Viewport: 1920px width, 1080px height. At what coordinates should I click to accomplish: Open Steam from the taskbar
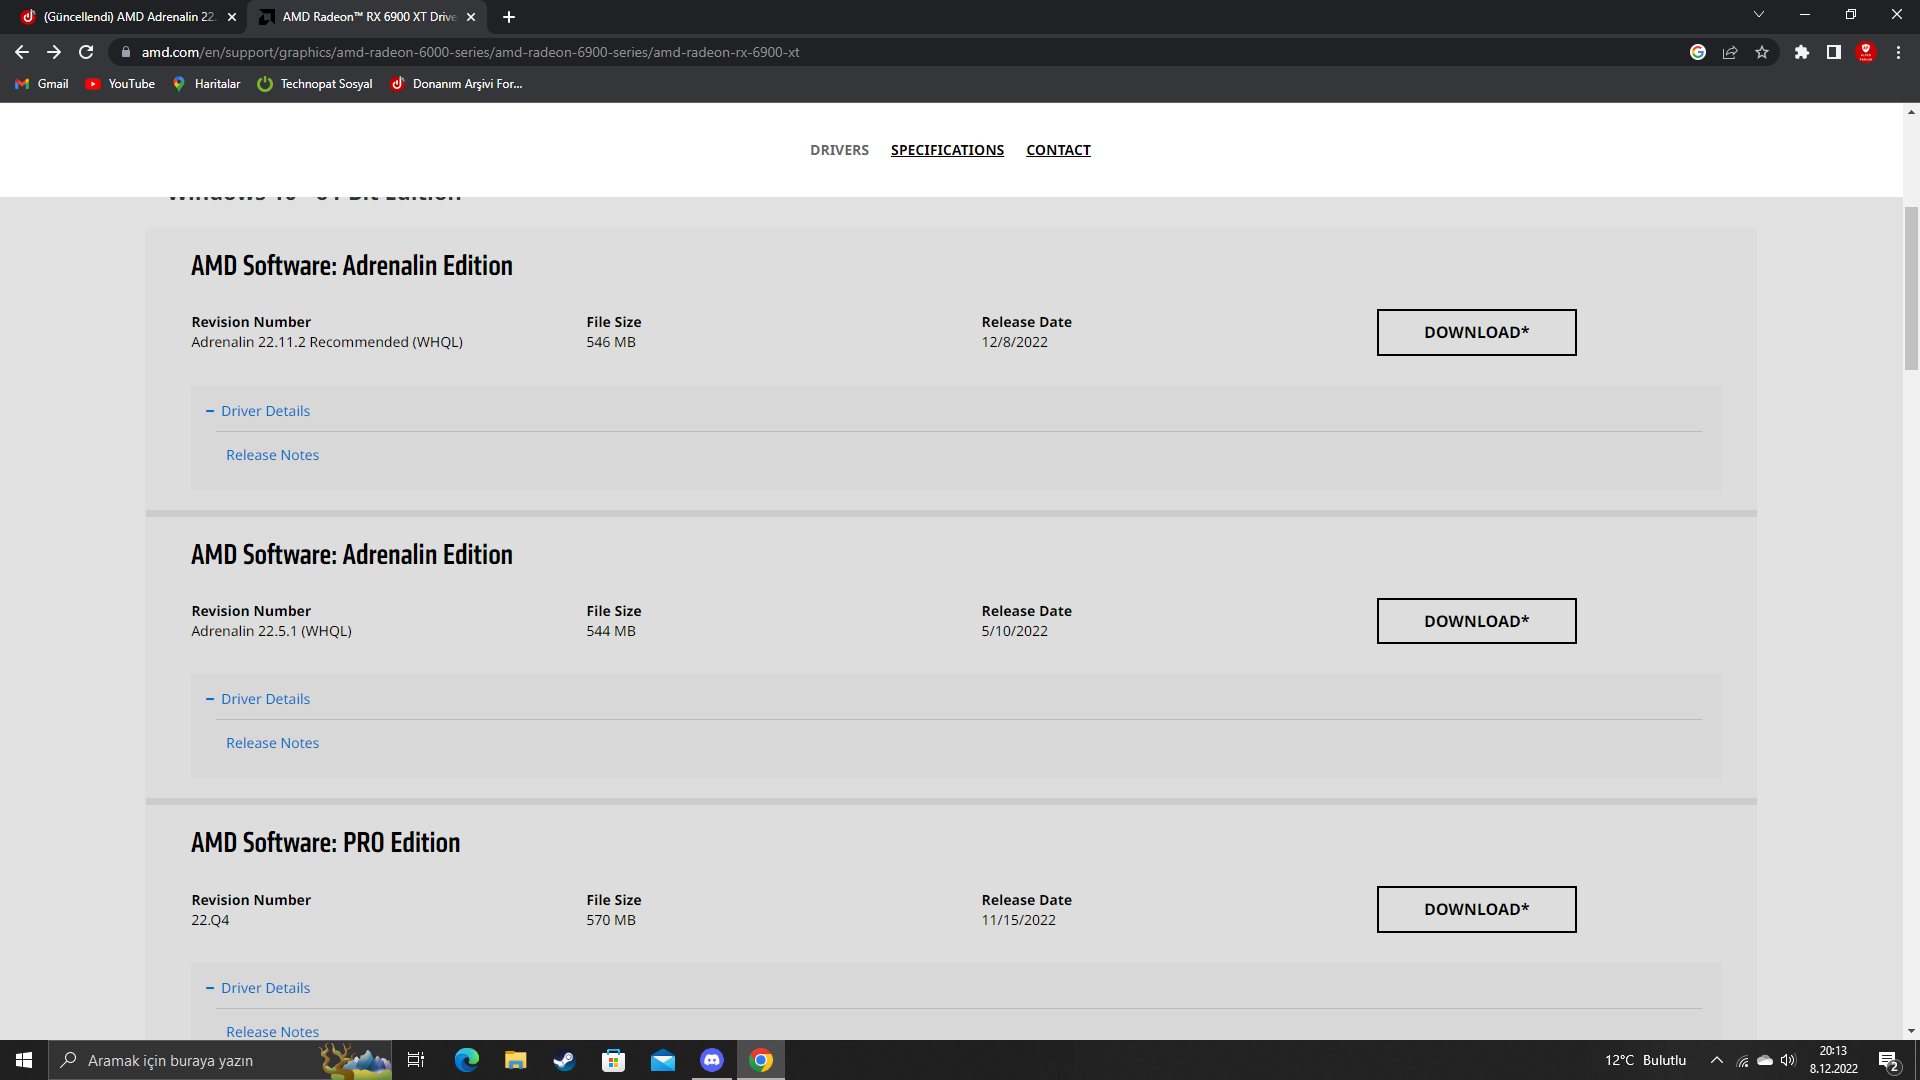coord(564,1060)
